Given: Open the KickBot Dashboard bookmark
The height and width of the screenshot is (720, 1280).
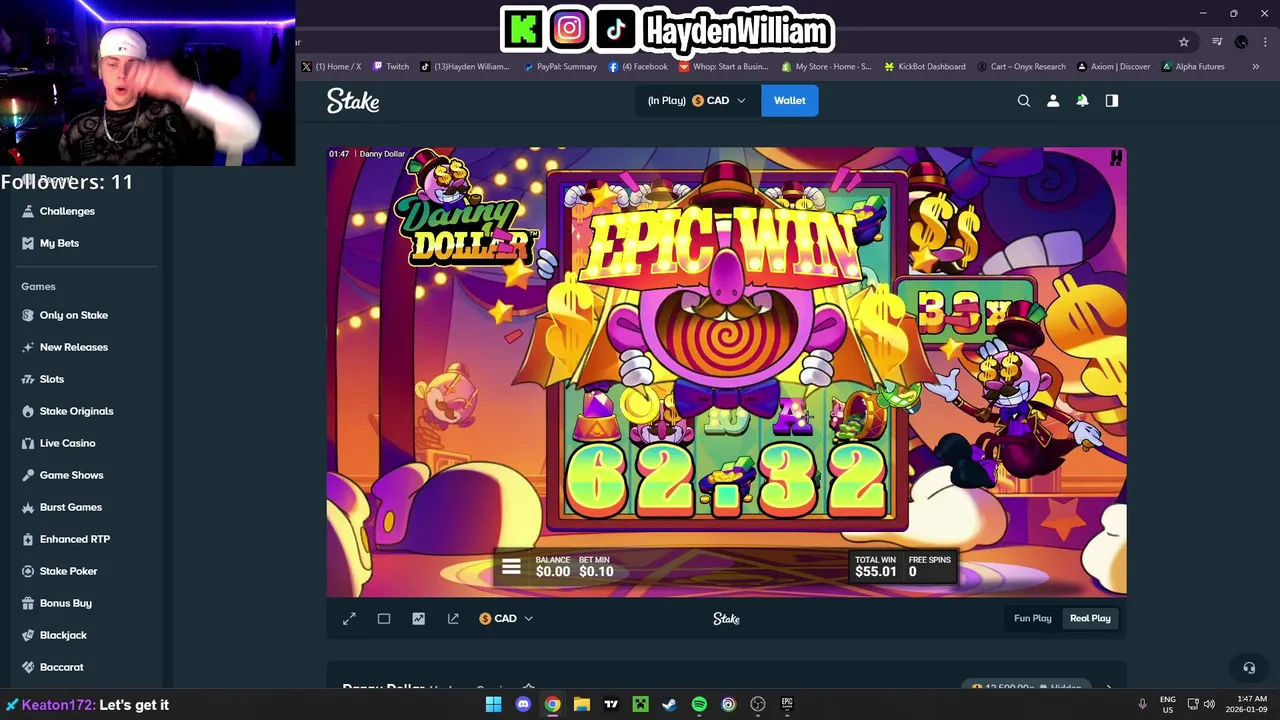Looking at the screenshot, I should [x=924, y=67].
